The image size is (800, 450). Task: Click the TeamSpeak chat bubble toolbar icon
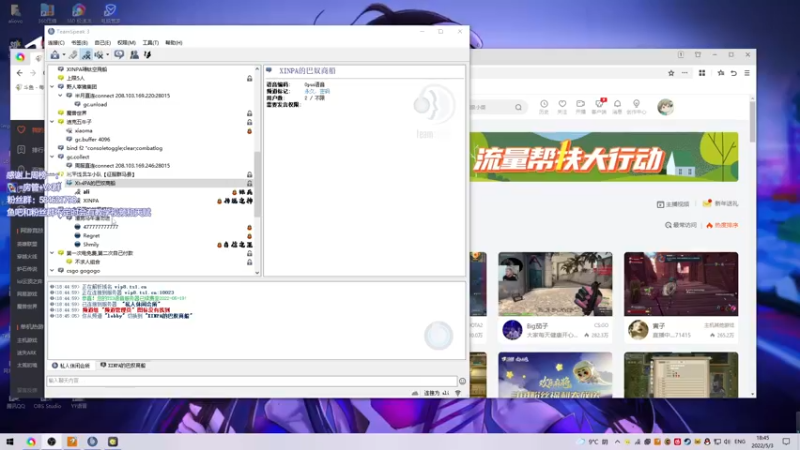coord(119,55)
